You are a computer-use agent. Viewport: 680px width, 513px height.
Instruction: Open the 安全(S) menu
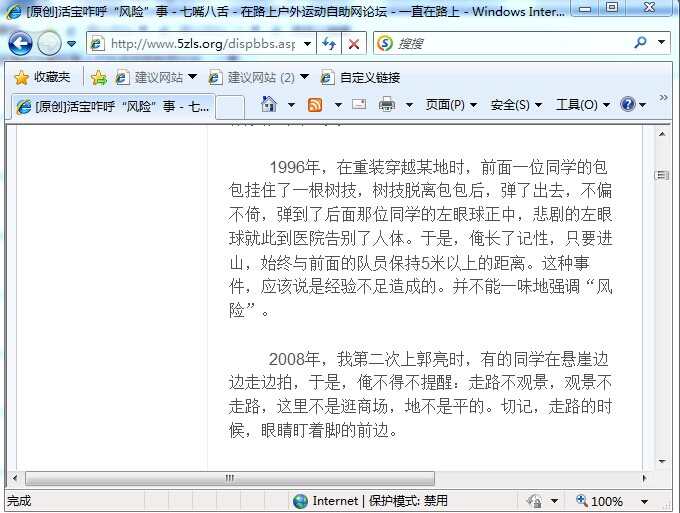tap(516, 105)
